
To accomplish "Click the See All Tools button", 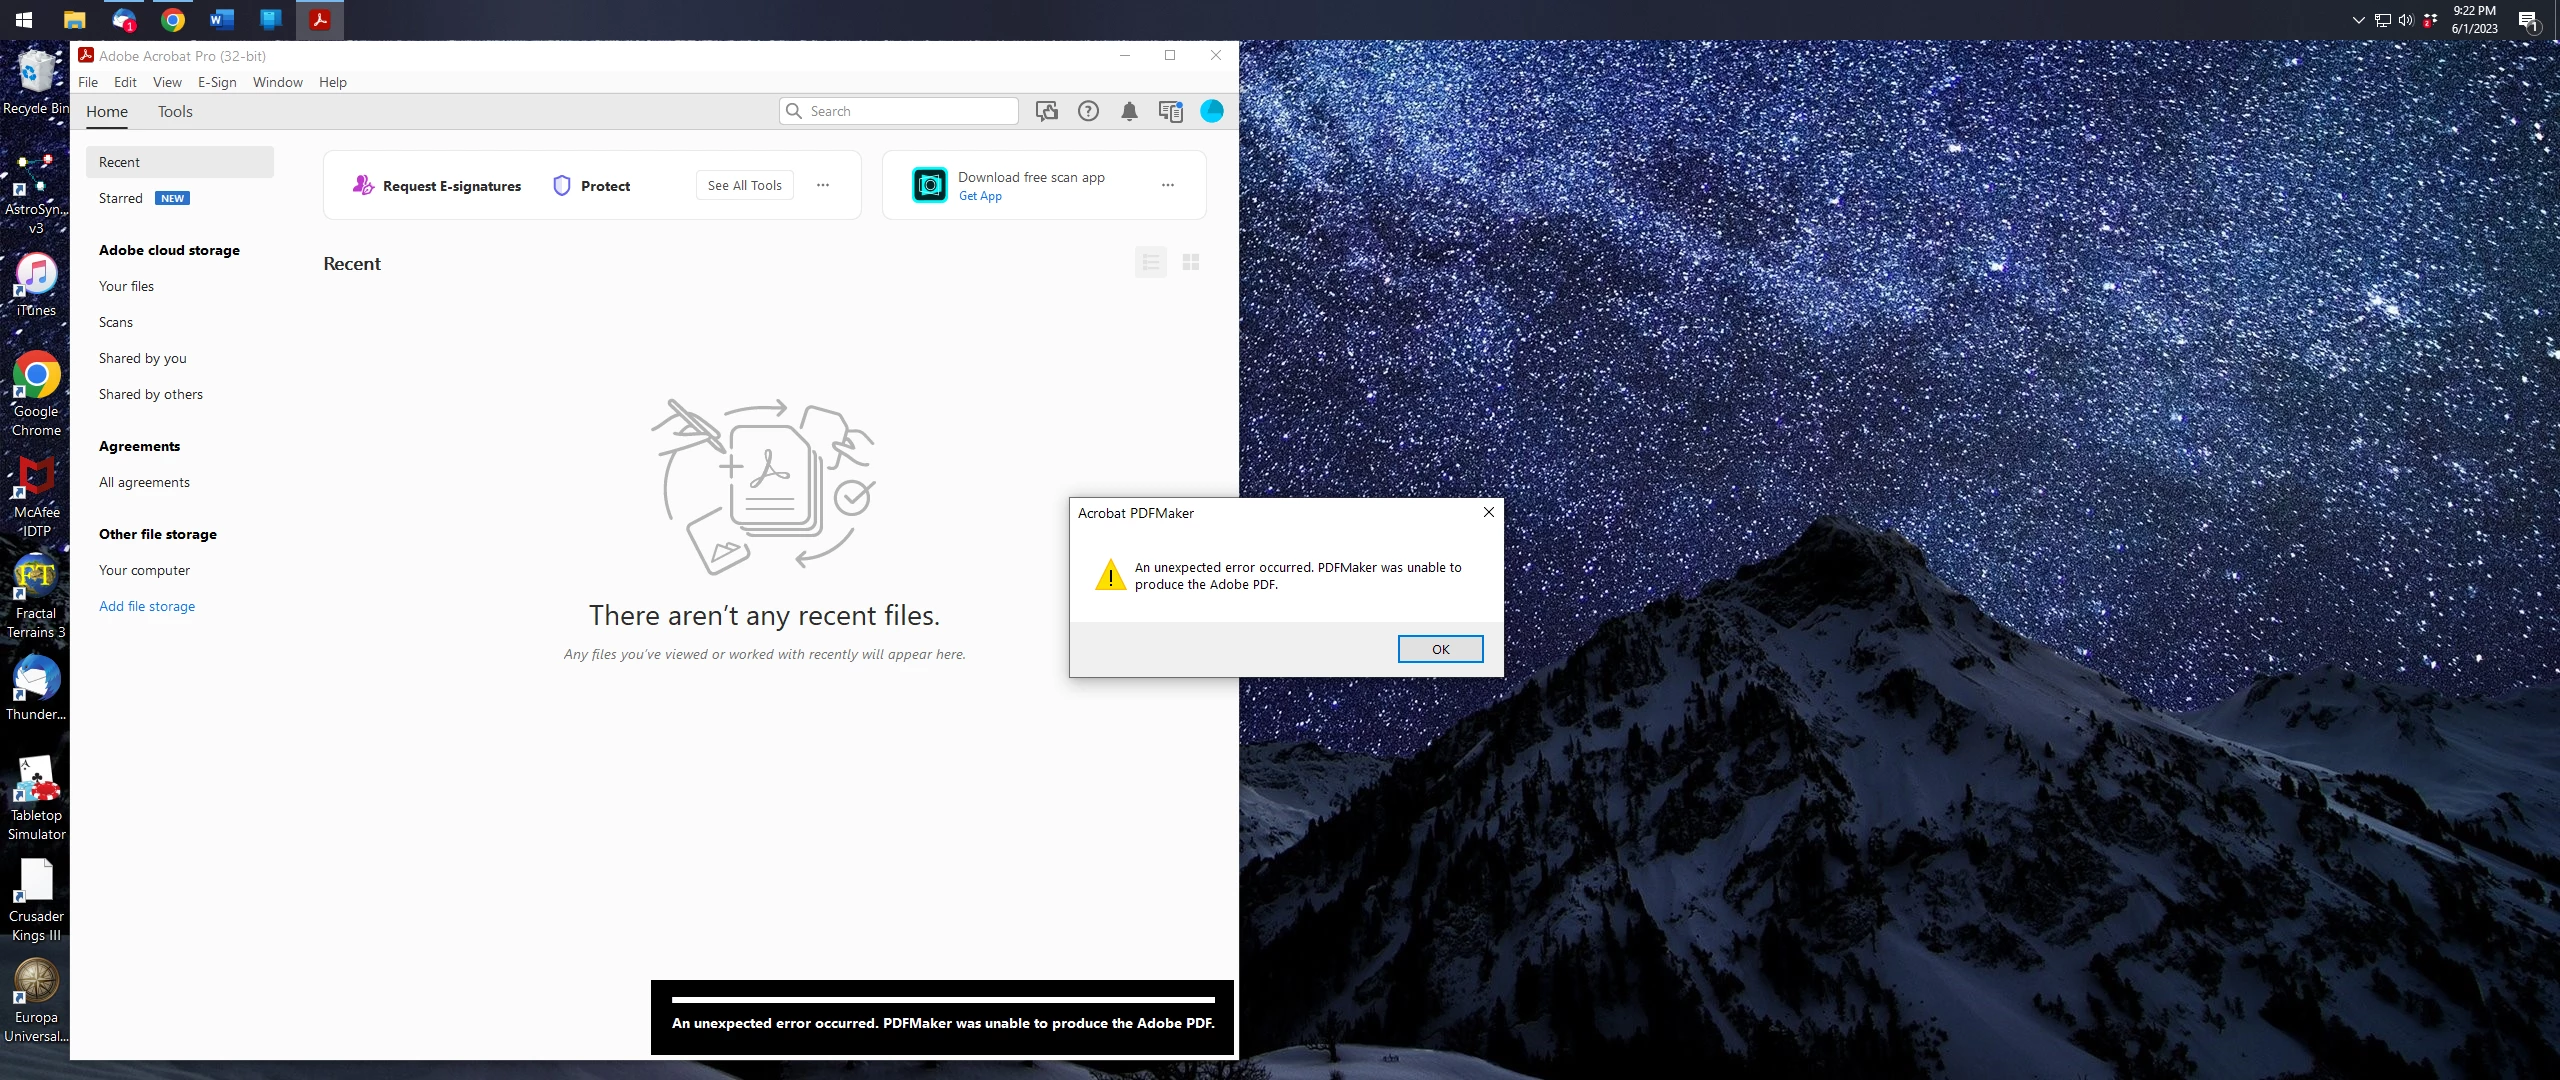I will (744, 185).
